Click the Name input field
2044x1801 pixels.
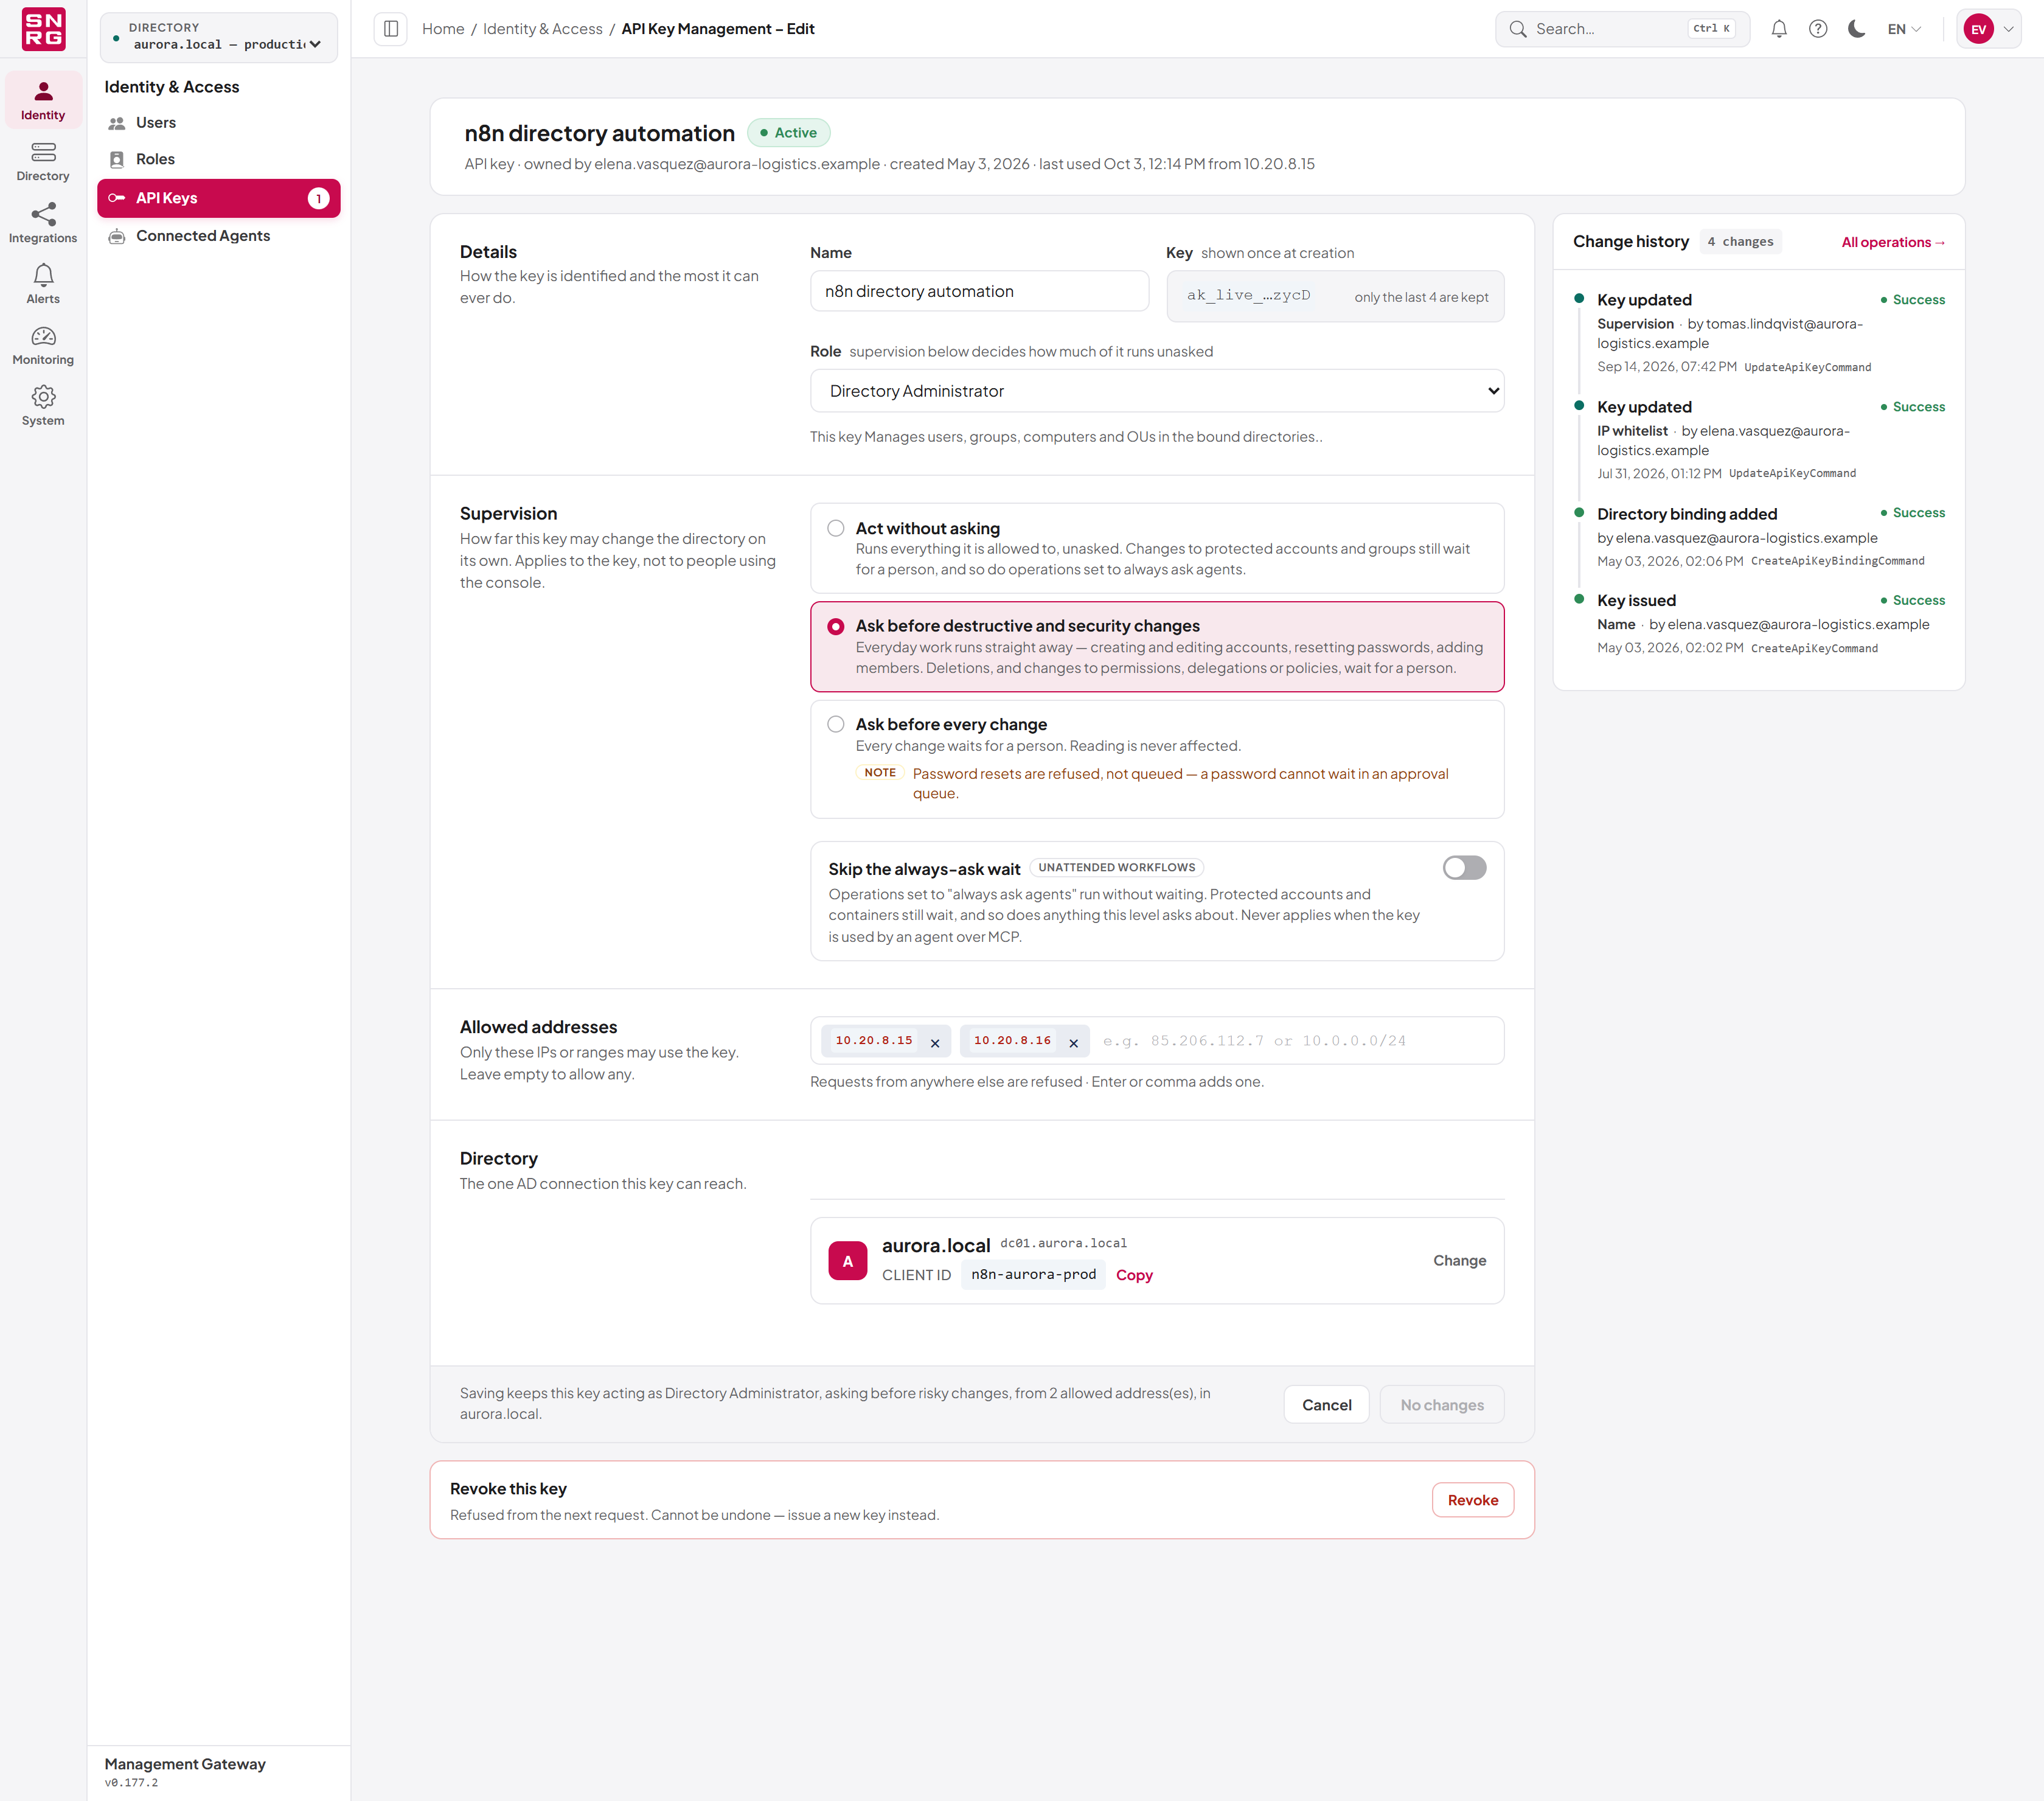point(979,291)
